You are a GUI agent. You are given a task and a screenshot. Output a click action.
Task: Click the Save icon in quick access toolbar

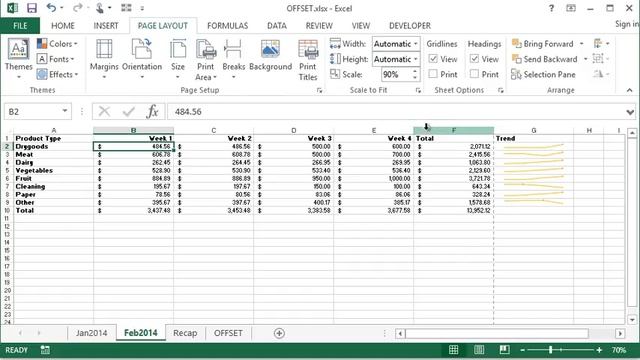32,8
